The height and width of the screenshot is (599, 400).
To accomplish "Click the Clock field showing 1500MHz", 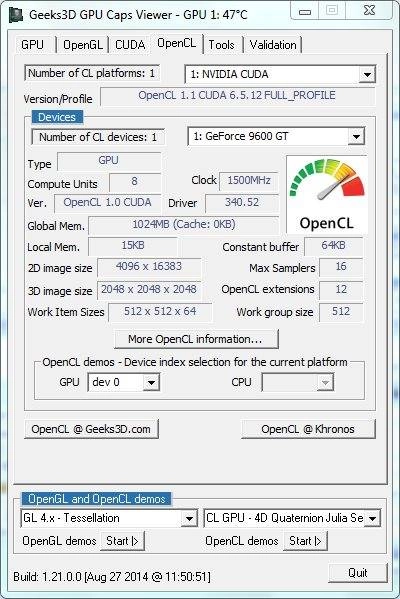I will pyautogui.click(x=249, y=181).
